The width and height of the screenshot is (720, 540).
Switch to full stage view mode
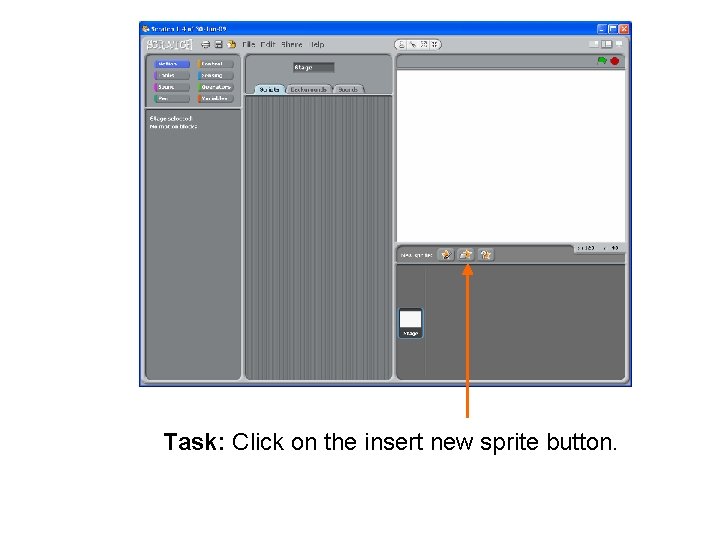[x=607, y=44]
